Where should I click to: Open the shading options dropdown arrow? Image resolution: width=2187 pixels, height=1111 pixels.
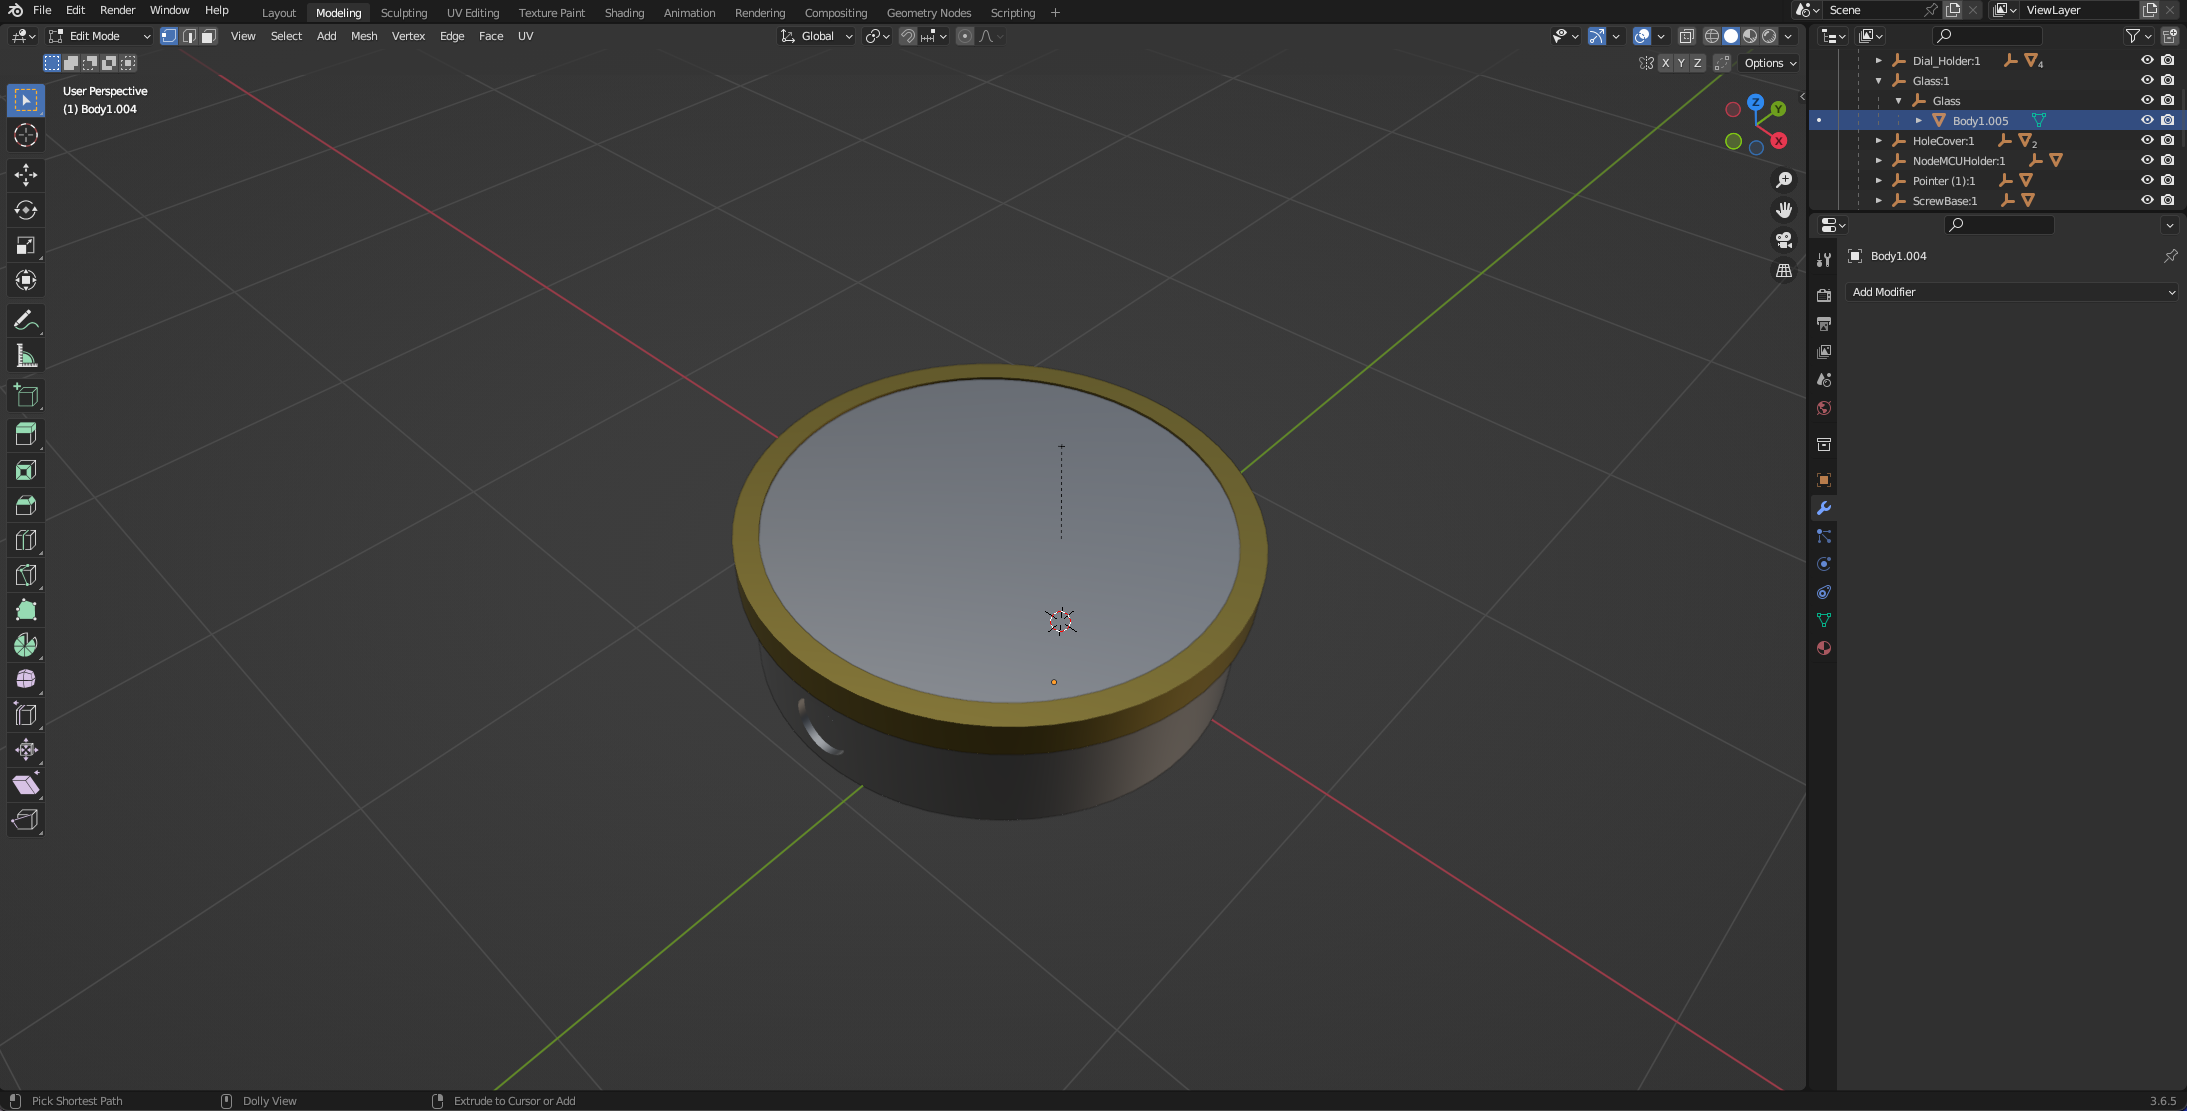1789,36
